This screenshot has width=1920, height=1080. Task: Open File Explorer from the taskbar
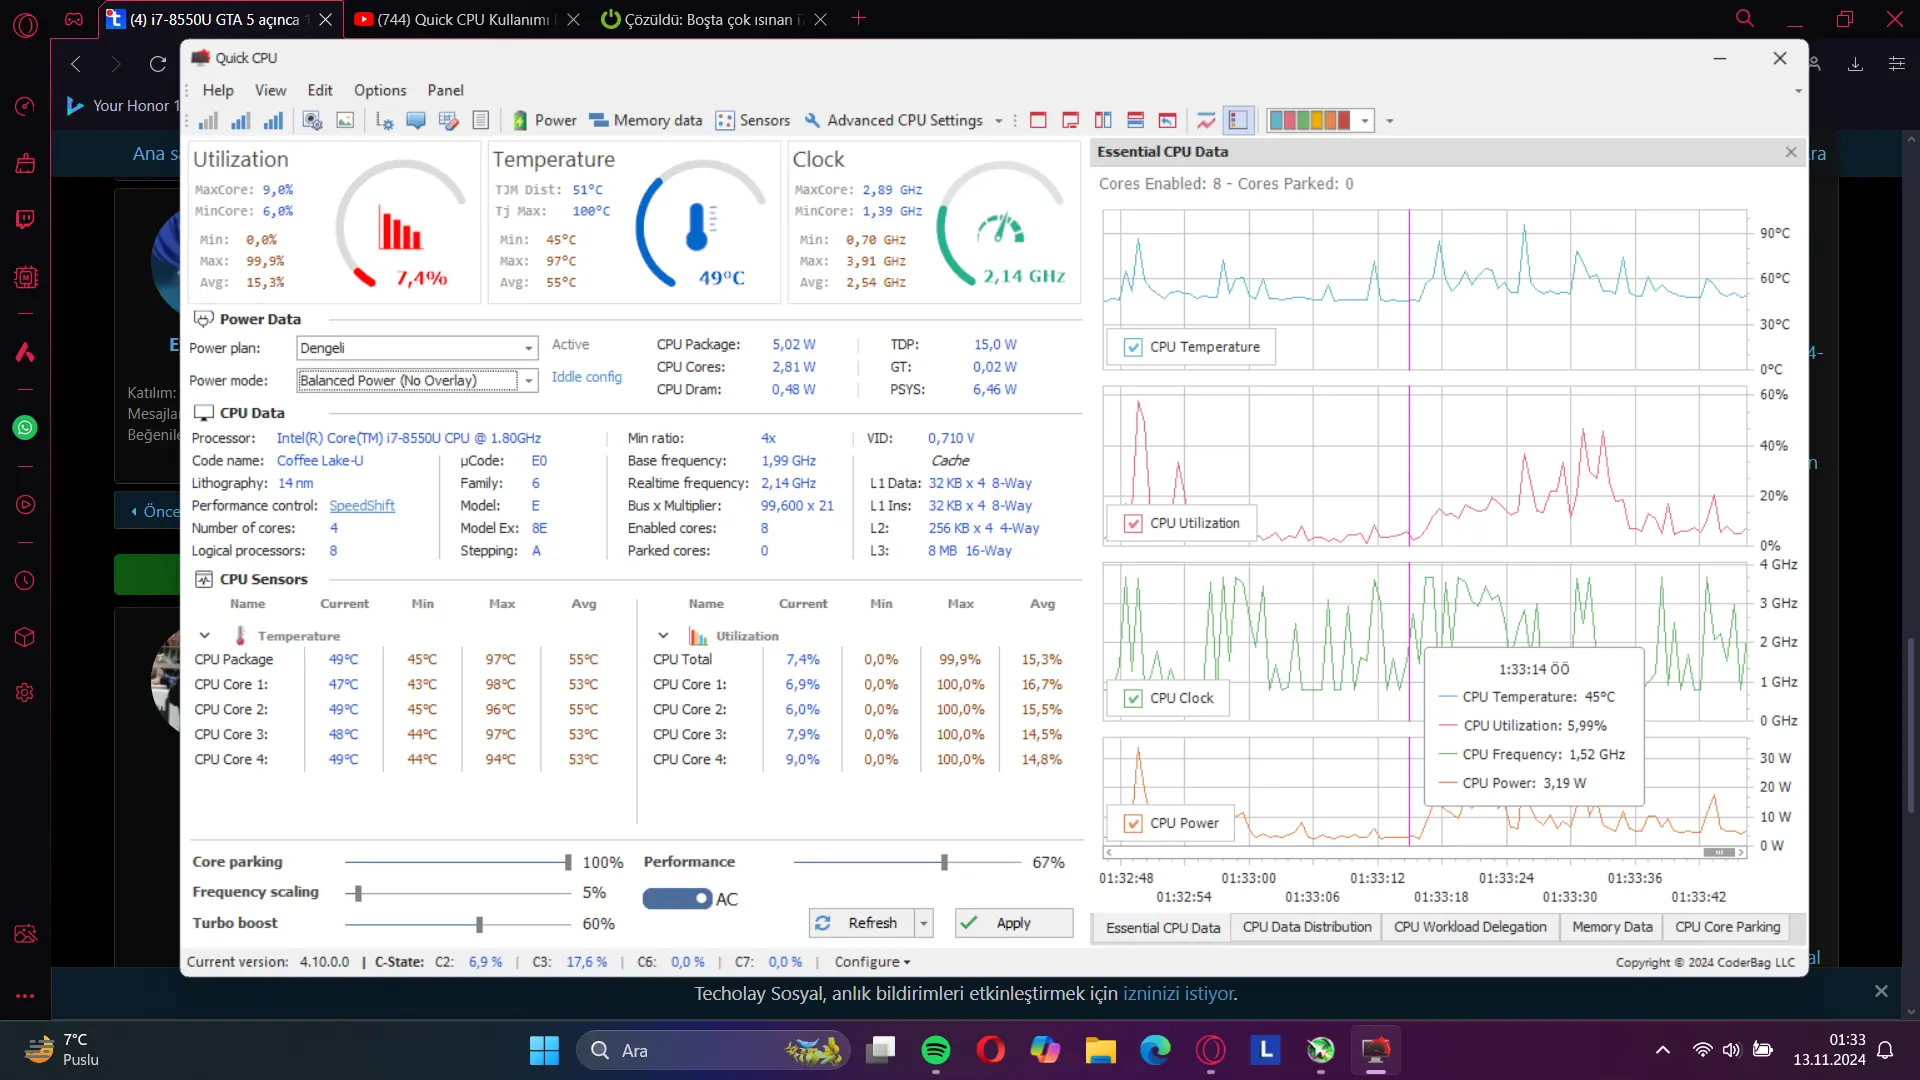[x=1101, y=1050]
